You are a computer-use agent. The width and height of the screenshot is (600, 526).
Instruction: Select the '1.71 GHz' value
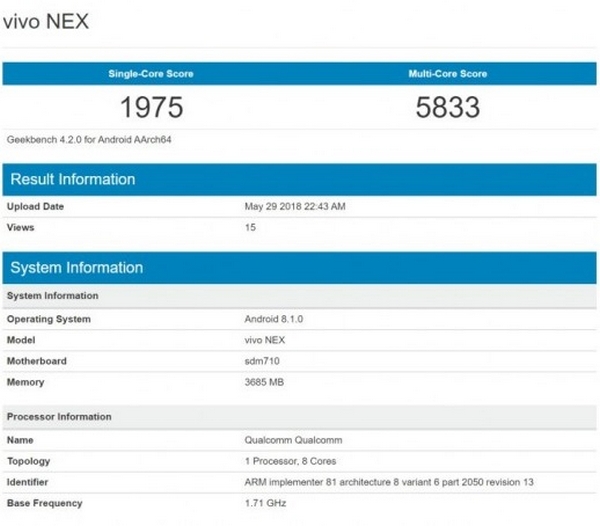pos(265,503)
